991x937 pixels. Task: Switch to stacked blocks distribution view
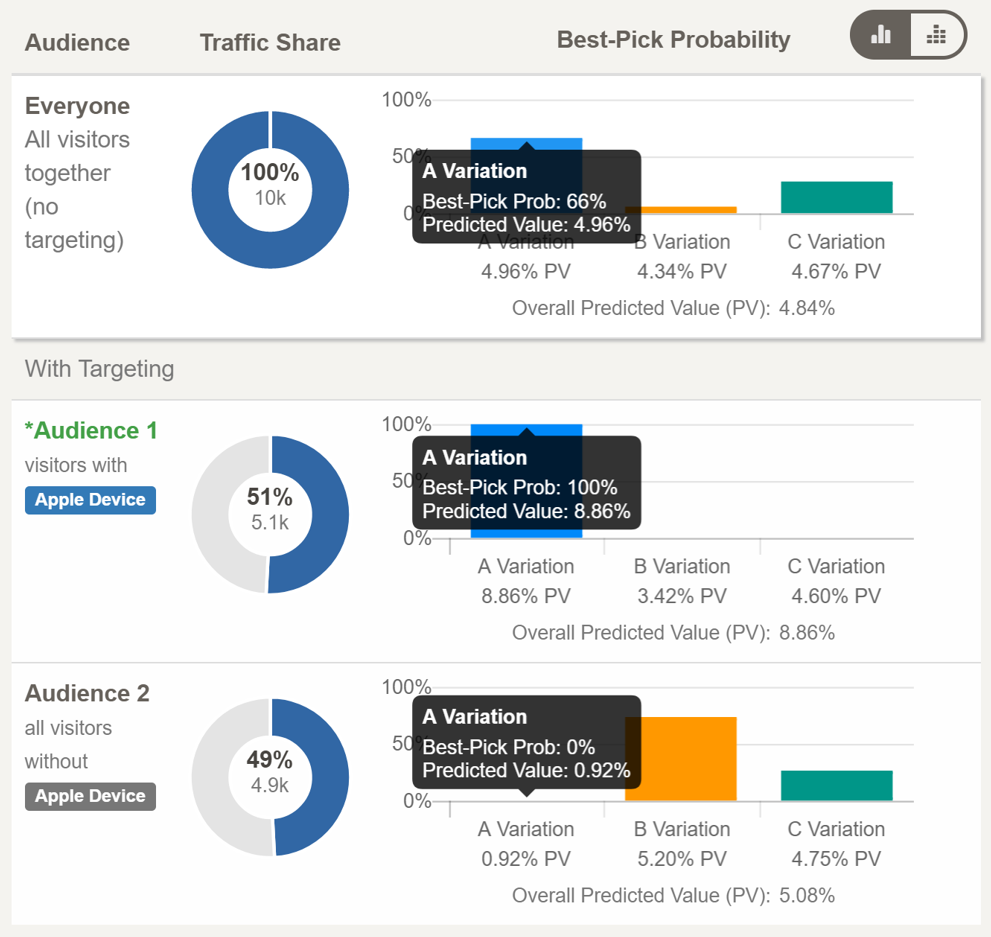coord(937,36)
